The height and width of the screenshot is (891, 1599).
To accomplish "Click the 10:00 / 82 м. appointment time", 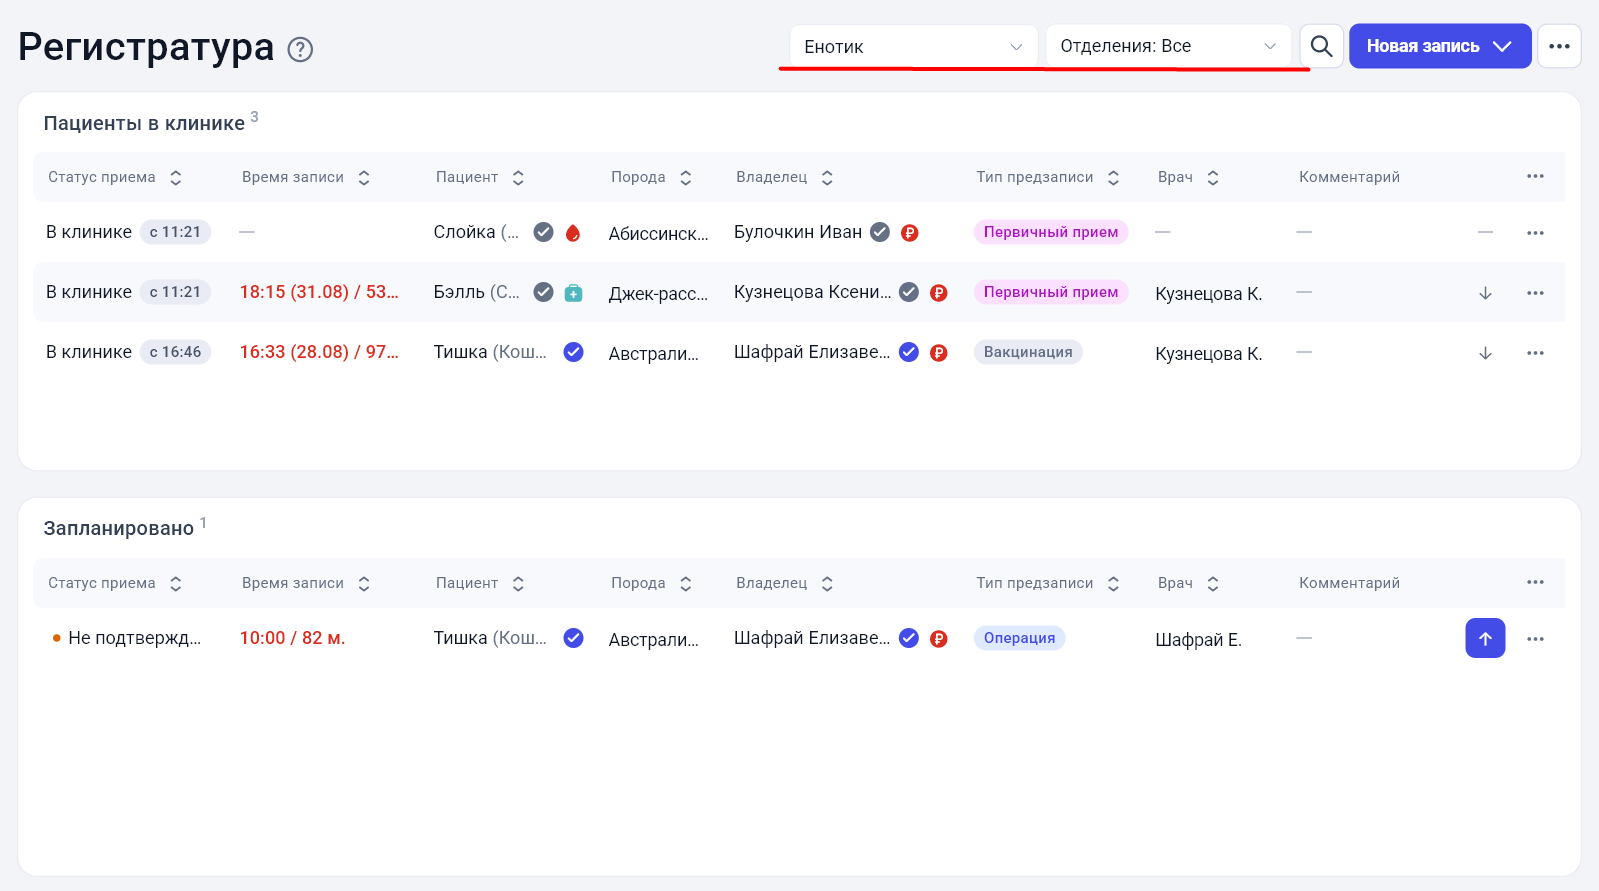I will click(292, 638).
